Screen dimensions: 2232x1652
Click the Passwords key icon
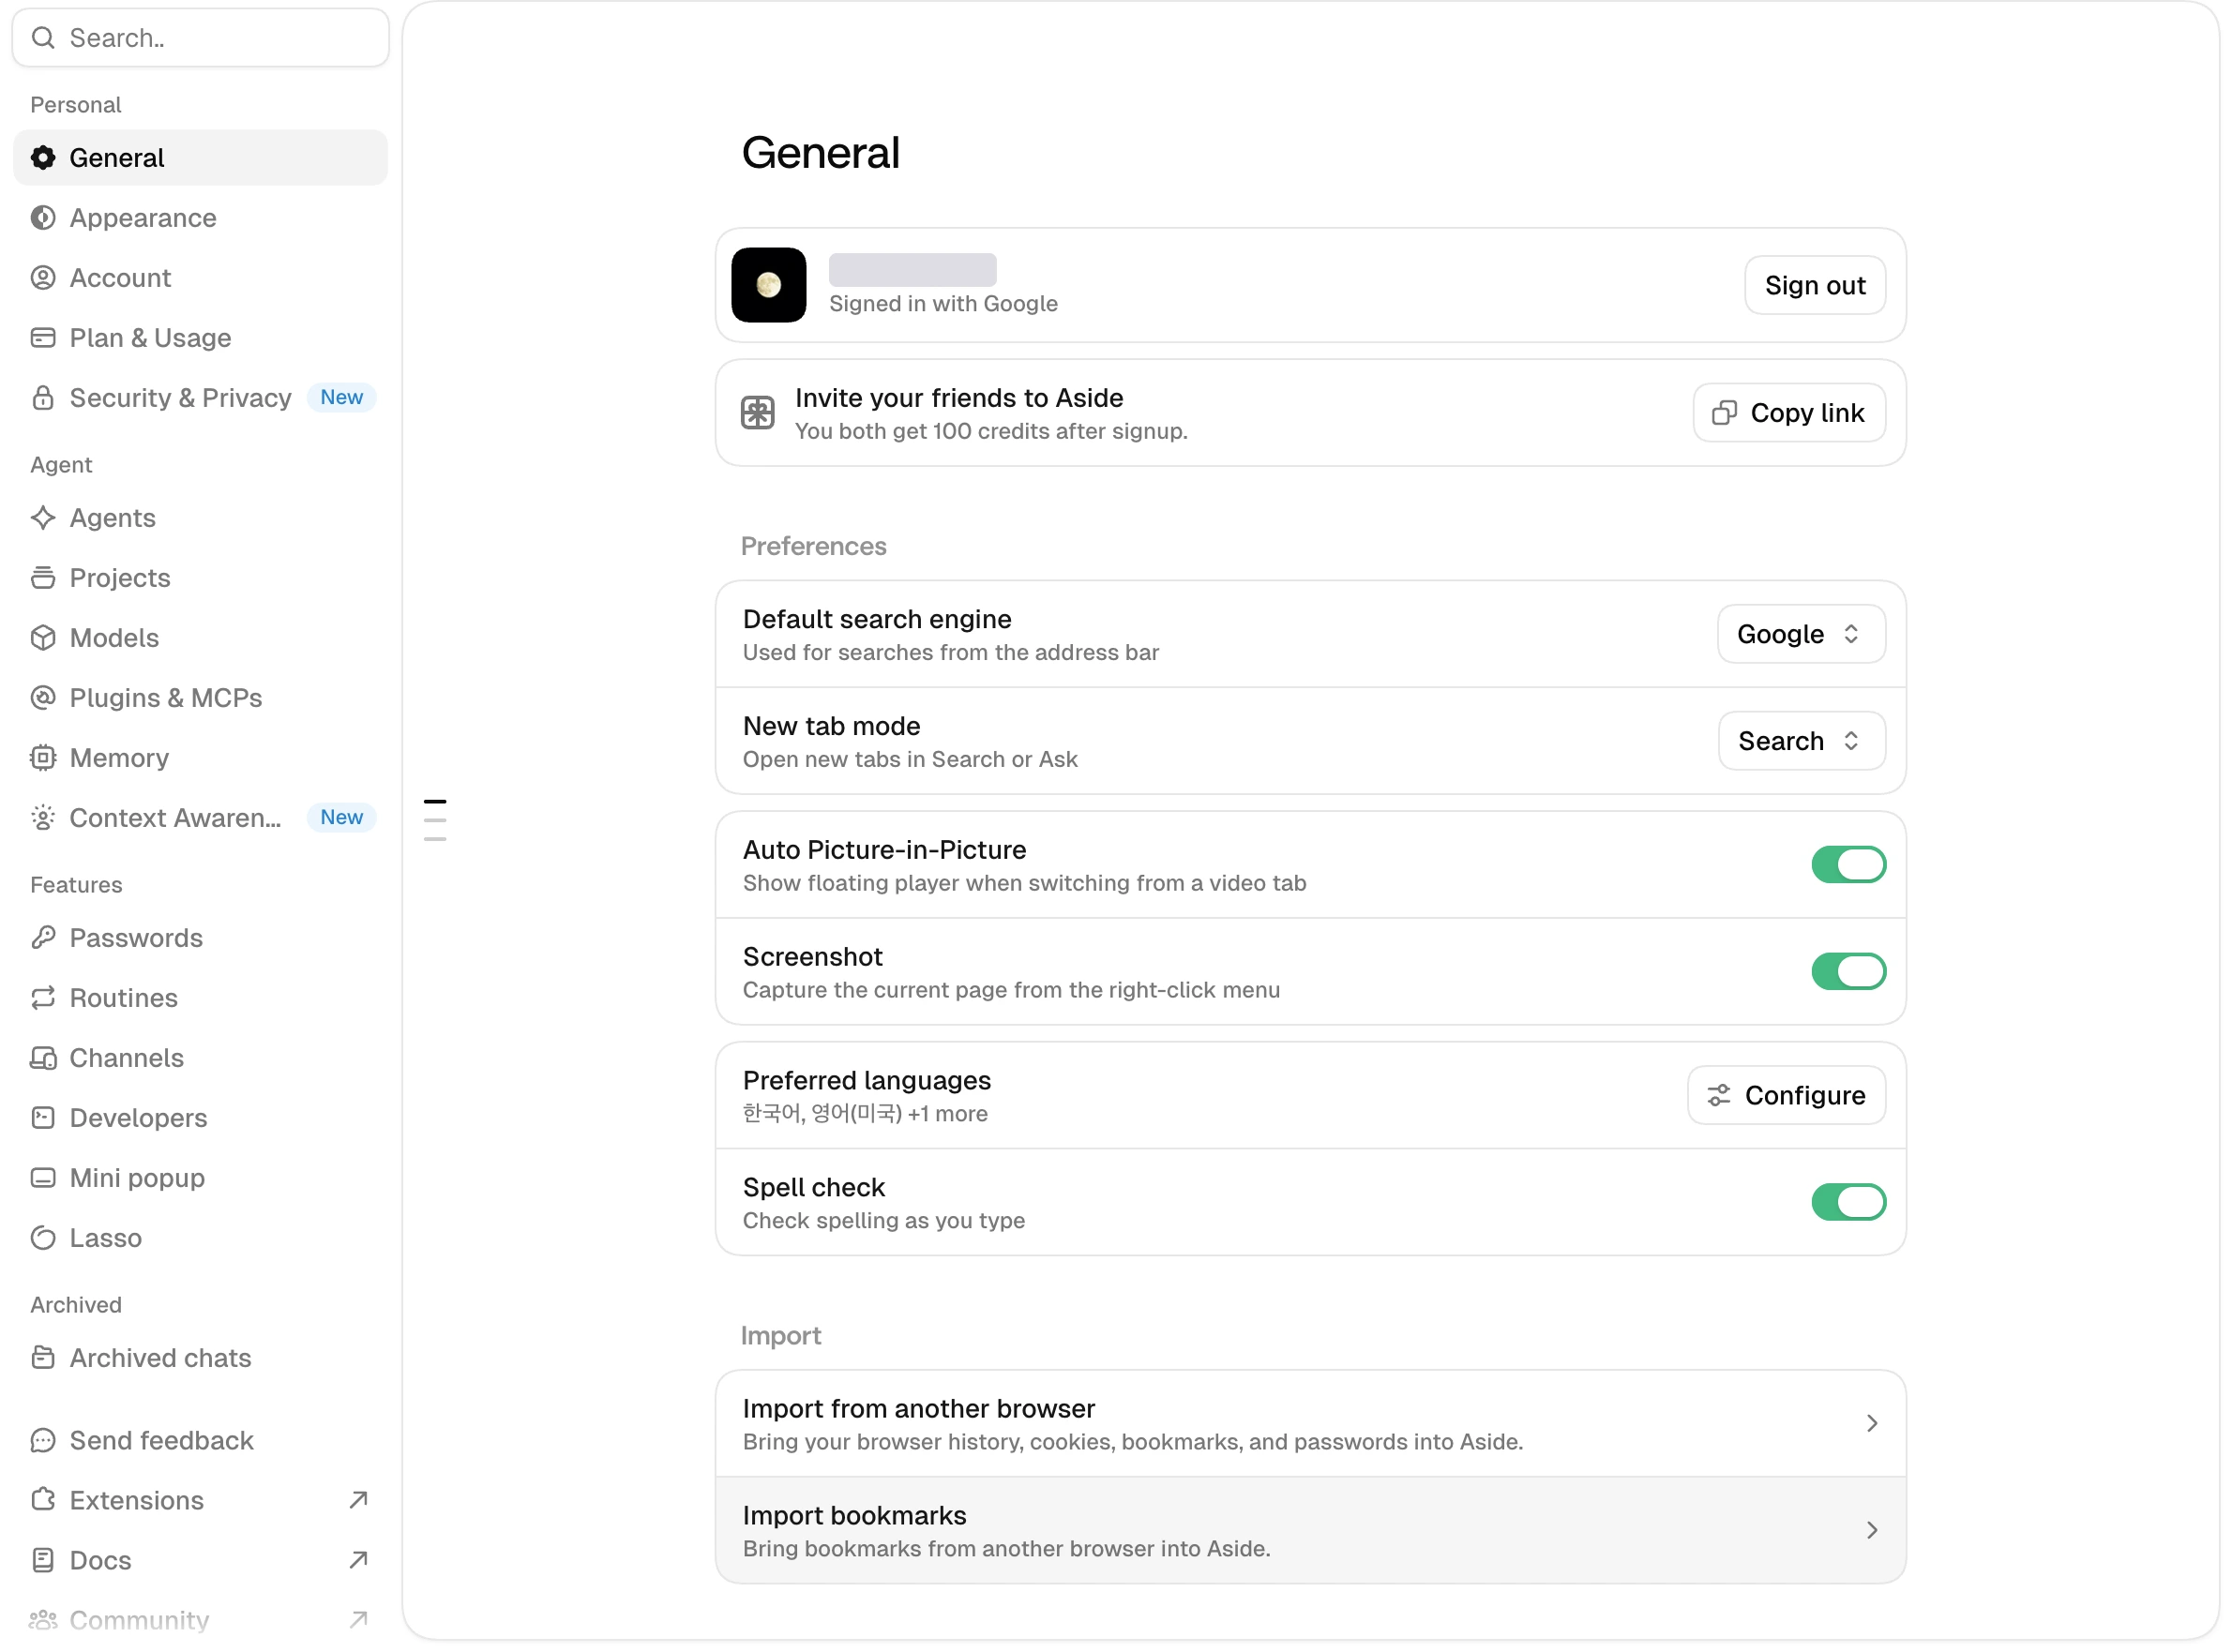(x=43, y=938)
